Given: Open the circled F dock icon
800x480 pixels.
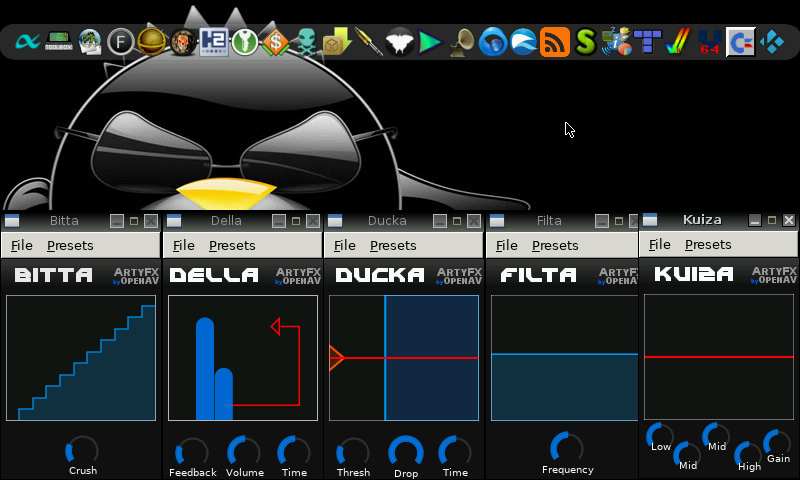Looking at the screenshot, I should click(x=120, y=42).
